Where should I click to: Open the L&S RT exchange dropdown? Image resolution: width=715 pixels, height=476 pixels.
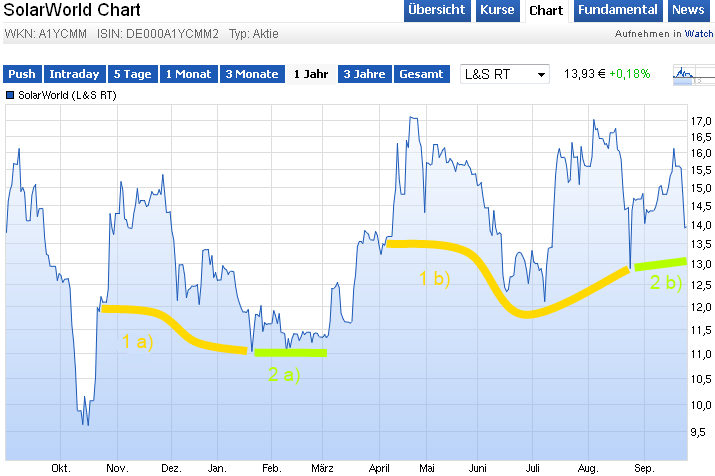(x=505, y=74)
